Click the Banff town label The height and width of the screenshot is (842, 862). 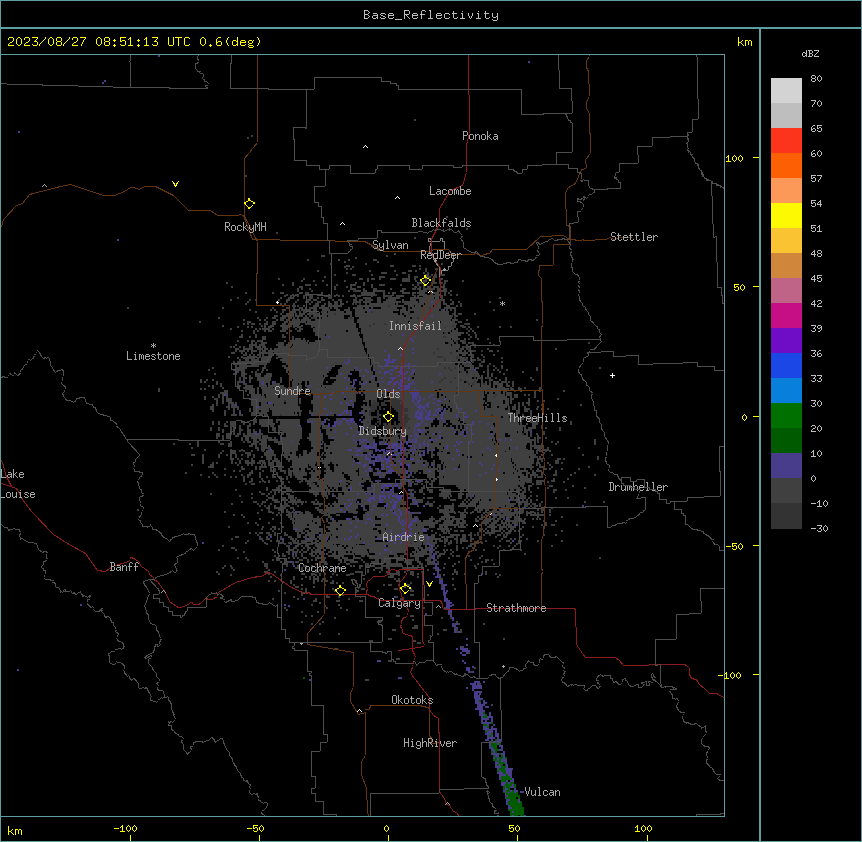pos(124,567)
